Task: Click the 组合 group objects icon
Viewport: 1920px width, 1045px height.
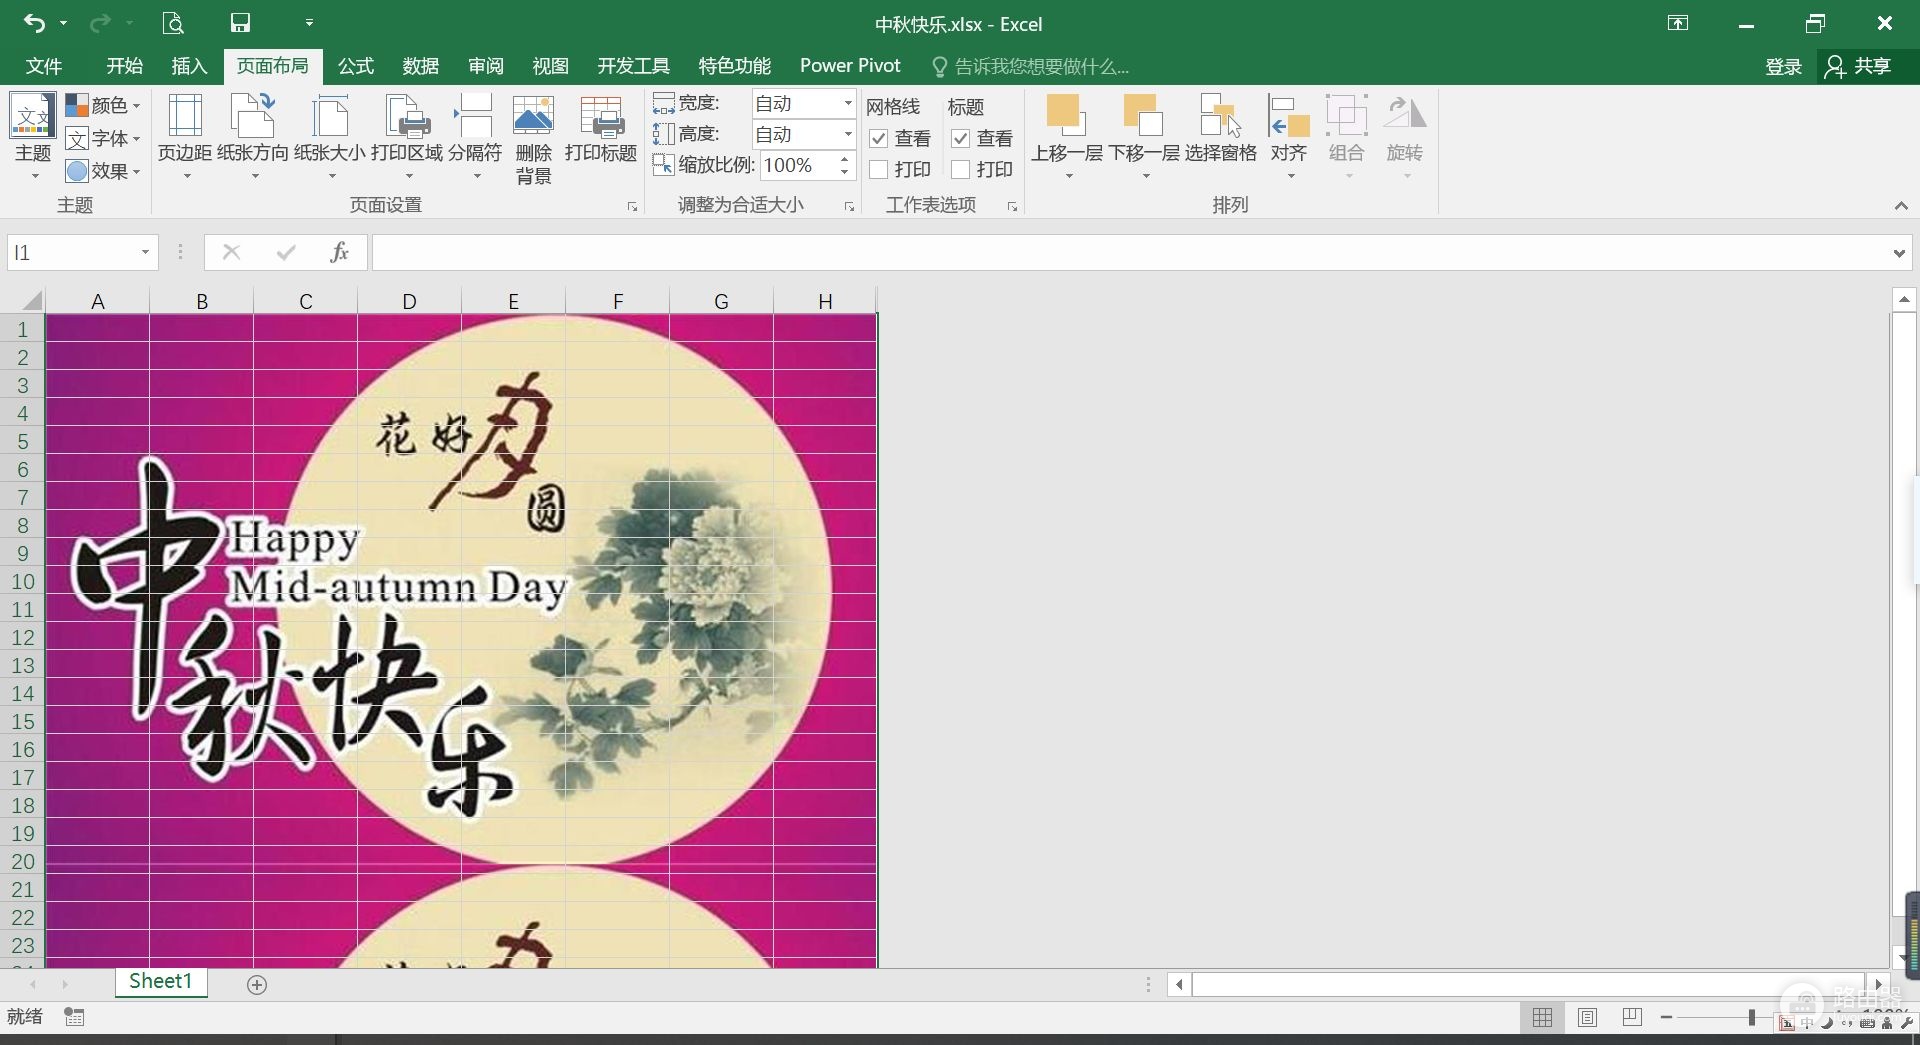Action: (1347, 136)
